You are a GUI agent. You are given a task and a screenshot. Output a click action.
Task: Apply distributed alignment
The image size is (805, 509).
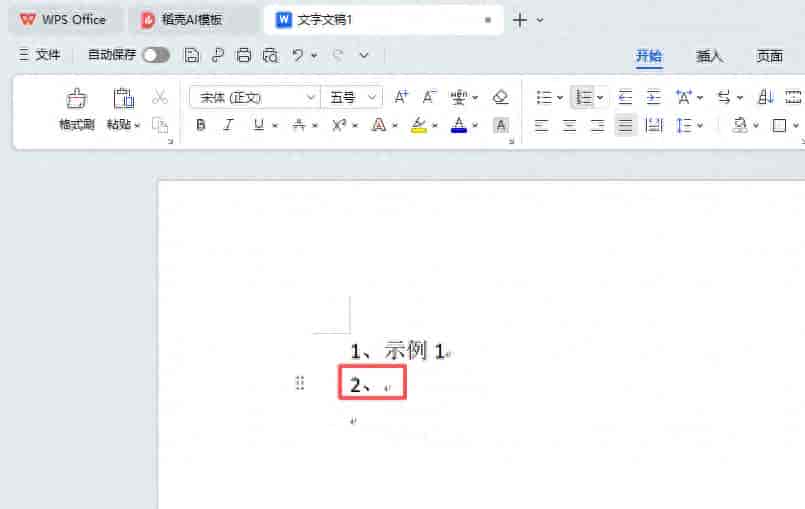[654, 125]
